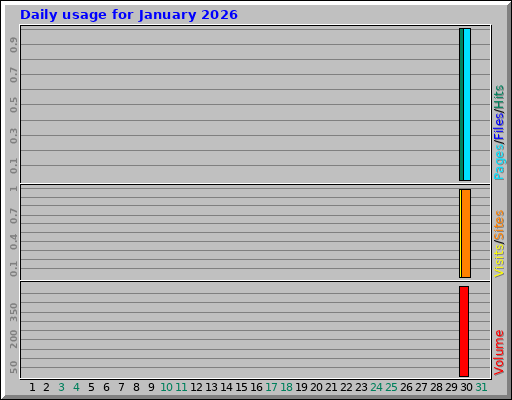
Task: Click the yellow Visits bar for day 30
Action: [x=460, y=233]
